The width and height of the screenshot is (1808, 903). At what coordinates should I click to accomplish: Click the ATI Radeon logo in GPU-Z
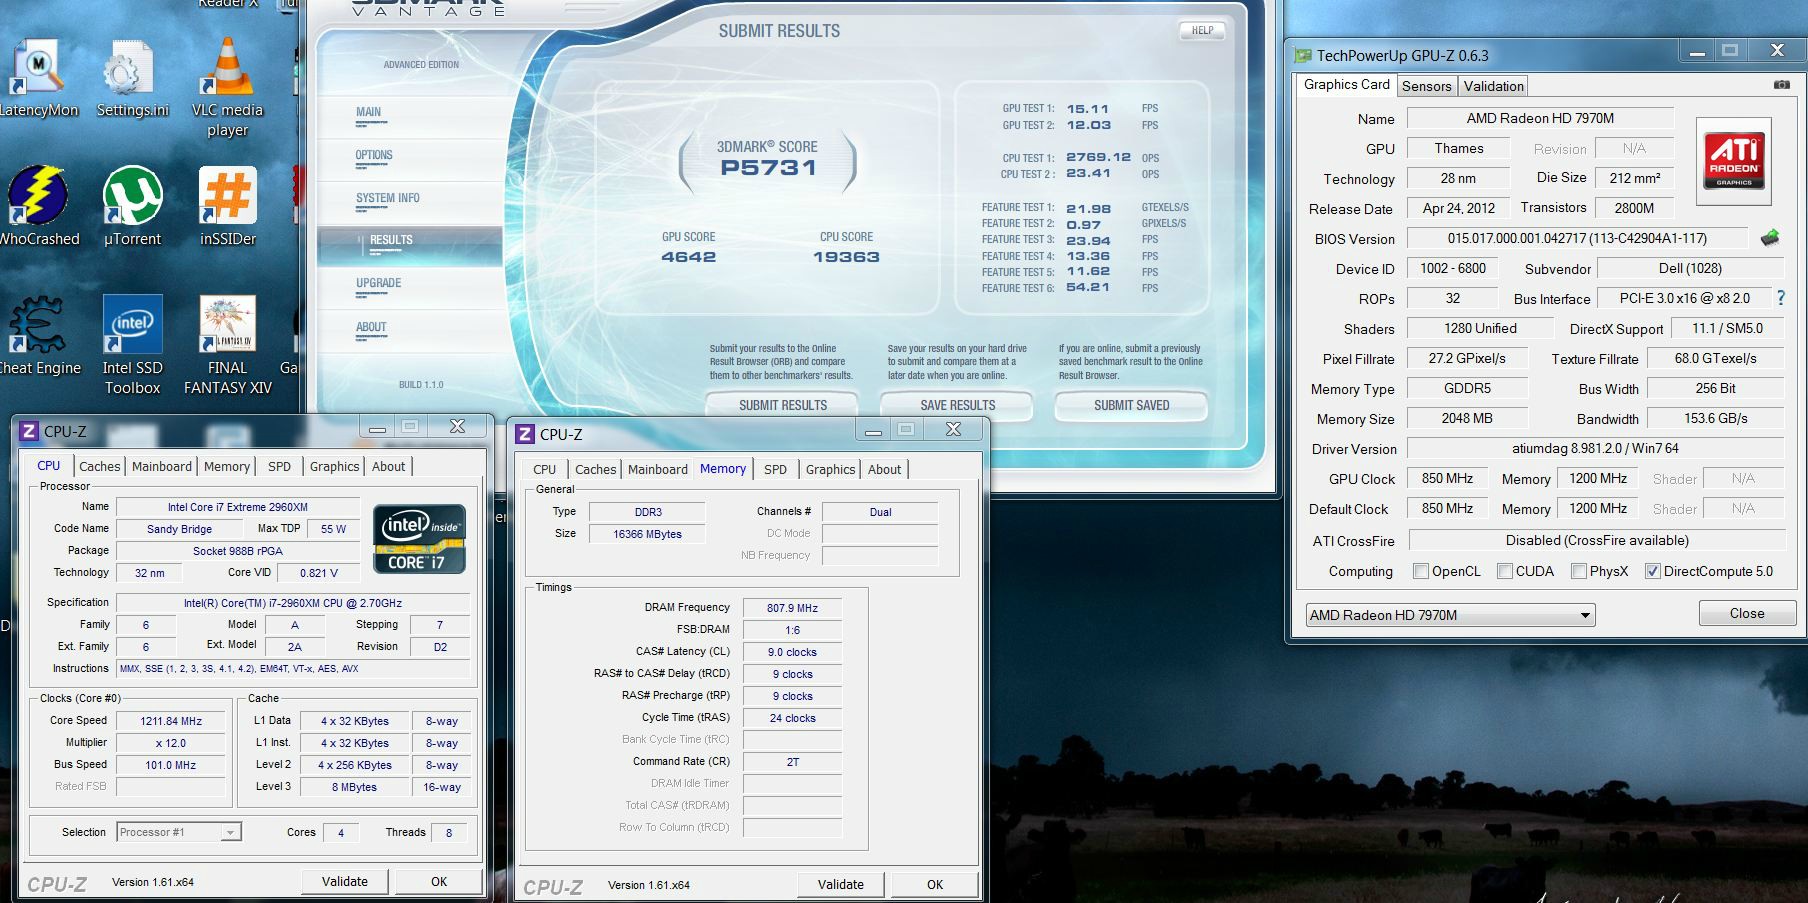point(1735,161)
